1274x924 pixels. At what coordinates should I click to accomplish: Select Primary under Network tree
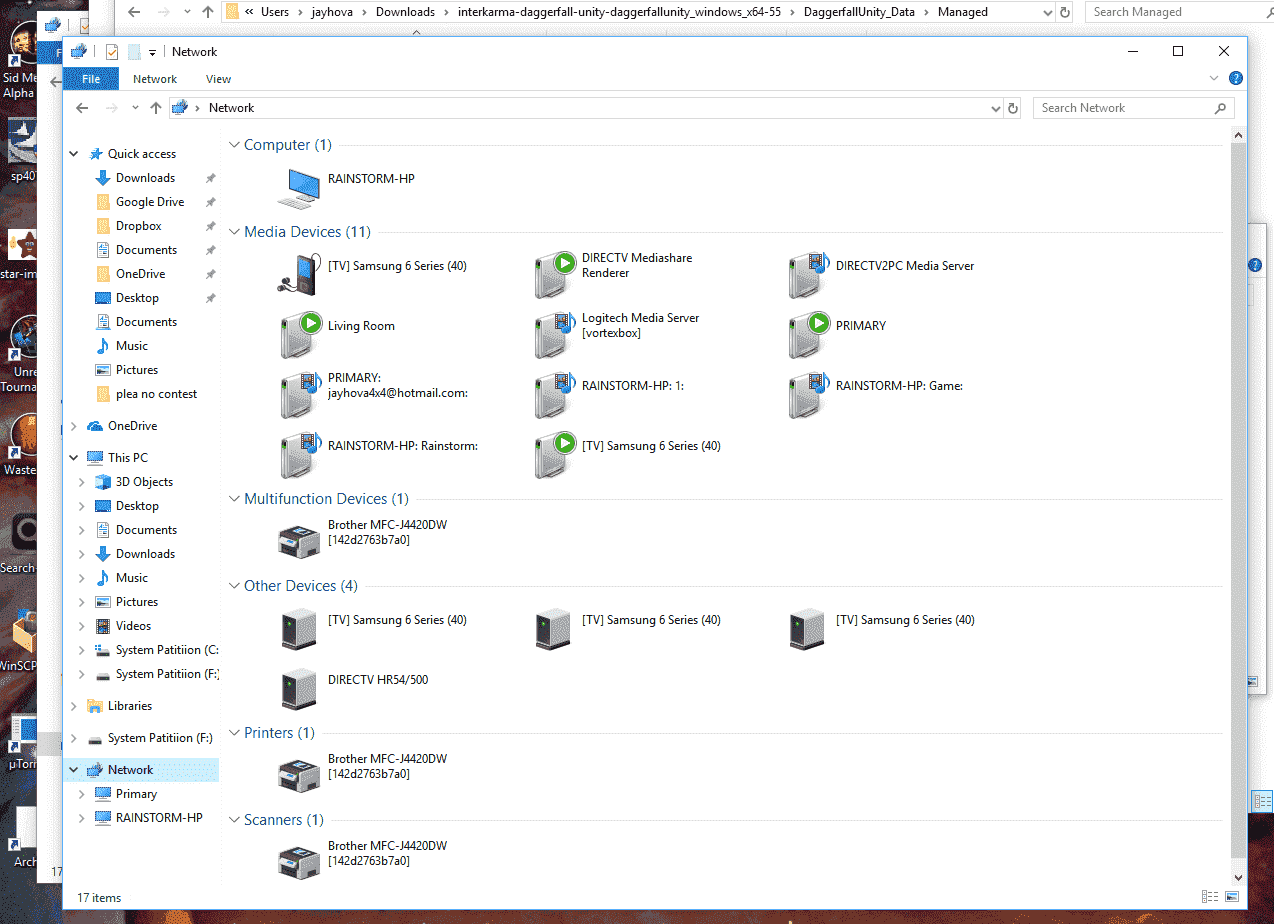[136, 794]
